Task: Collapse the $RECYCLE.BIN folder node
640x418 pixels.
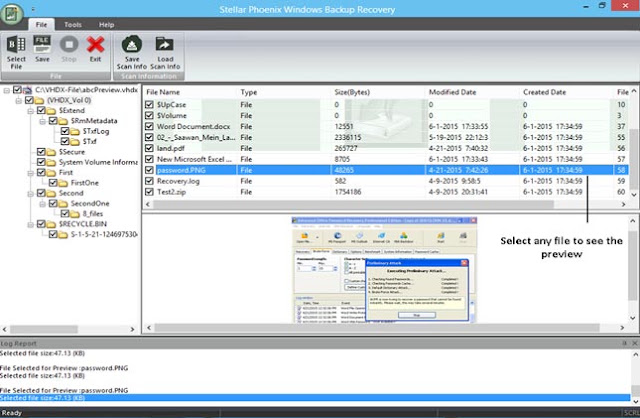Action: [30, 224]
